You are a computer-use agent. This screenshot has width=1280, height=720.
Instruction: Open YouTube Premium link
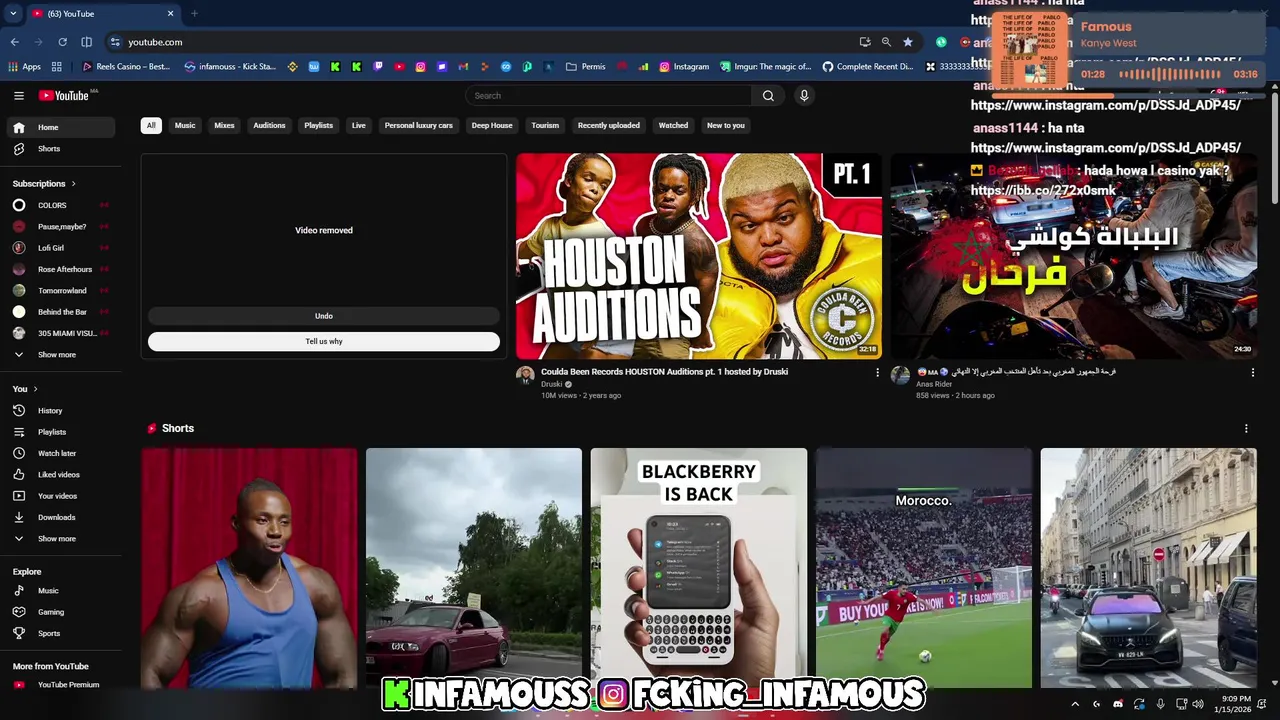pyautogui.click(x=62, y=685)
